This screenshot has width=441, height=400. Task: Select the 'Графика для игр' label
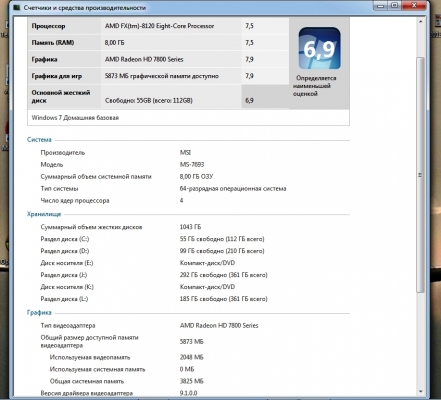coord(57,76)
